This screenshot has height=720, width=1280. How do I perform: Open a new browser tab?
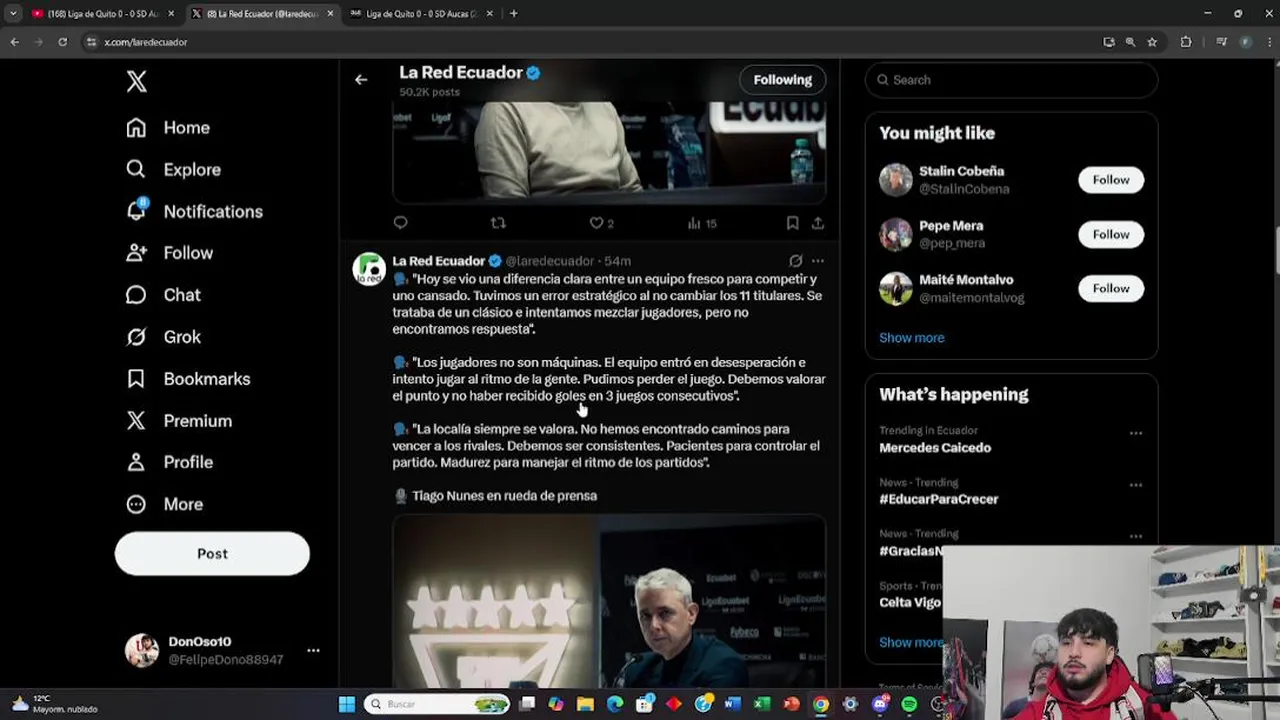(514, 14)
